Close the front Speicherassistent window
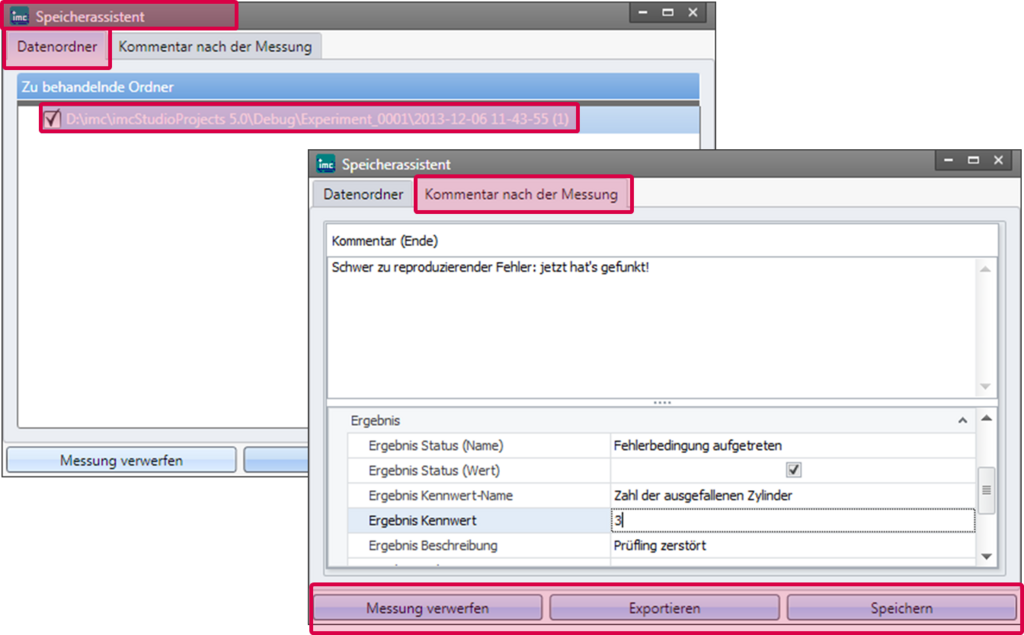1024x635 pixels. point(997,160)
